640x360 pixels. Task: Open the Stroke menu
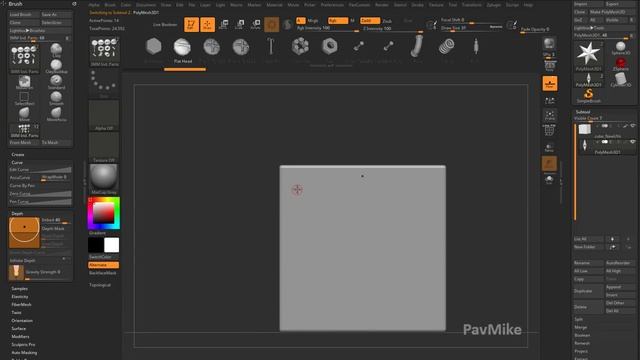tap(417, 5)
